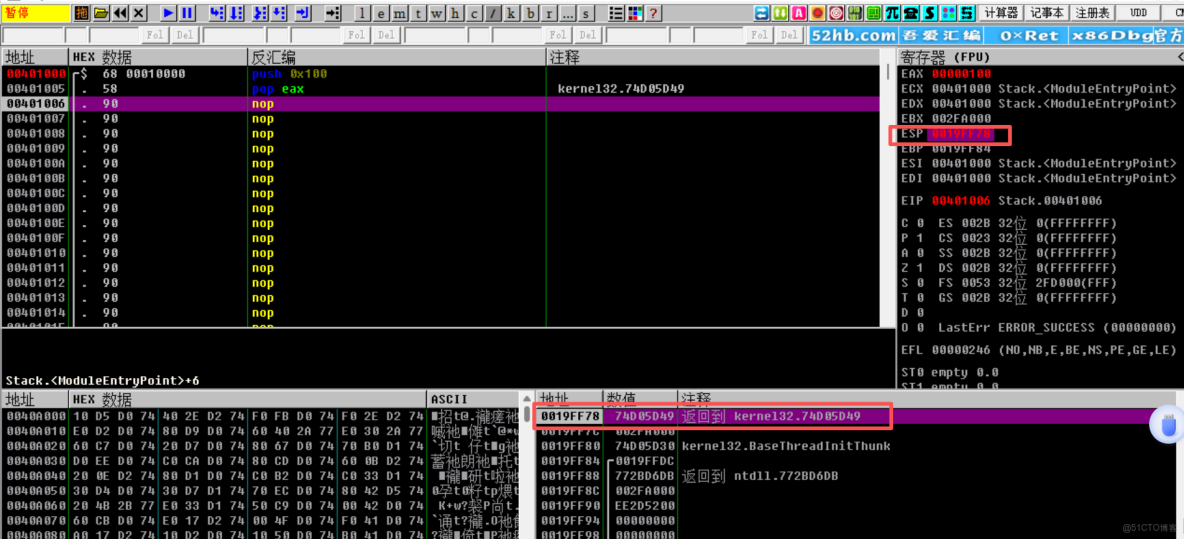The image size is (1184, 539).
Task: Click the 寄存器 (FPU) registers header
Action: 1041,57
